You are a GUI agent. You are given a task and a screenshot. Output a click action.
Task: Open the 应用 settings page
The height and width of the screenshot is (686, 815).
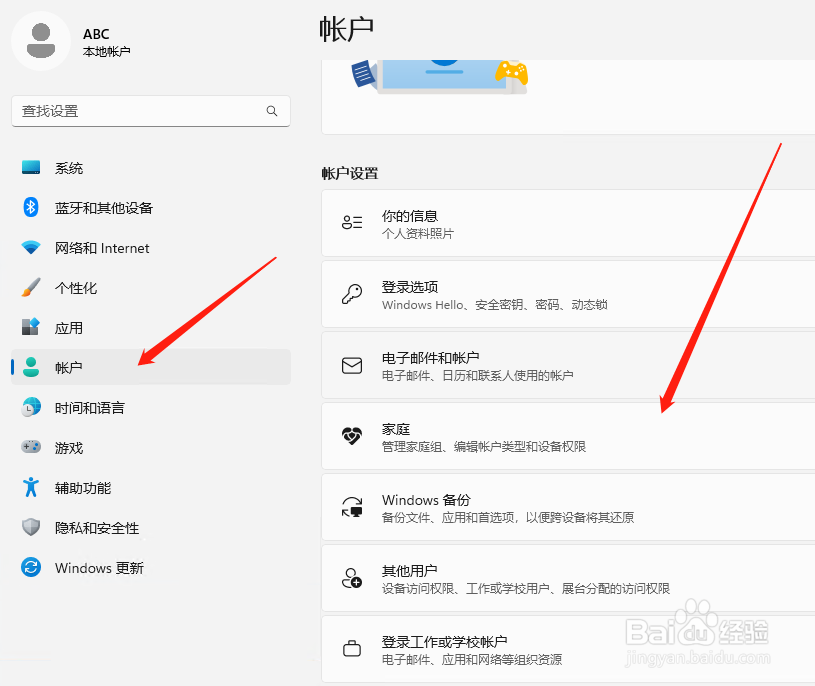[x=151, y=328]
